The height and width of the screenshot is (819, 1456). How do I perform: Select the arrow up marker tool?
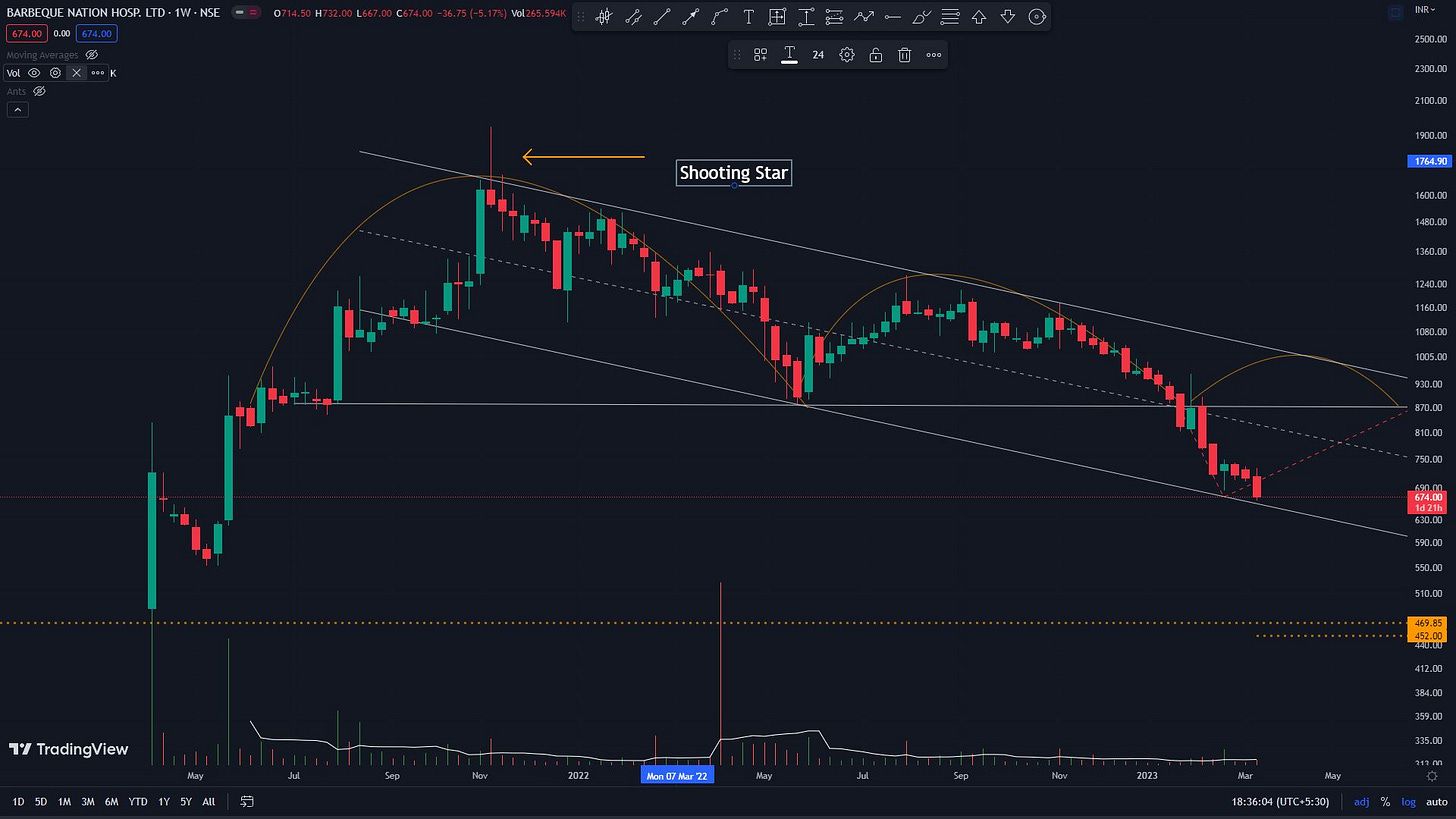pyautogui.click(x=980, y=17)
